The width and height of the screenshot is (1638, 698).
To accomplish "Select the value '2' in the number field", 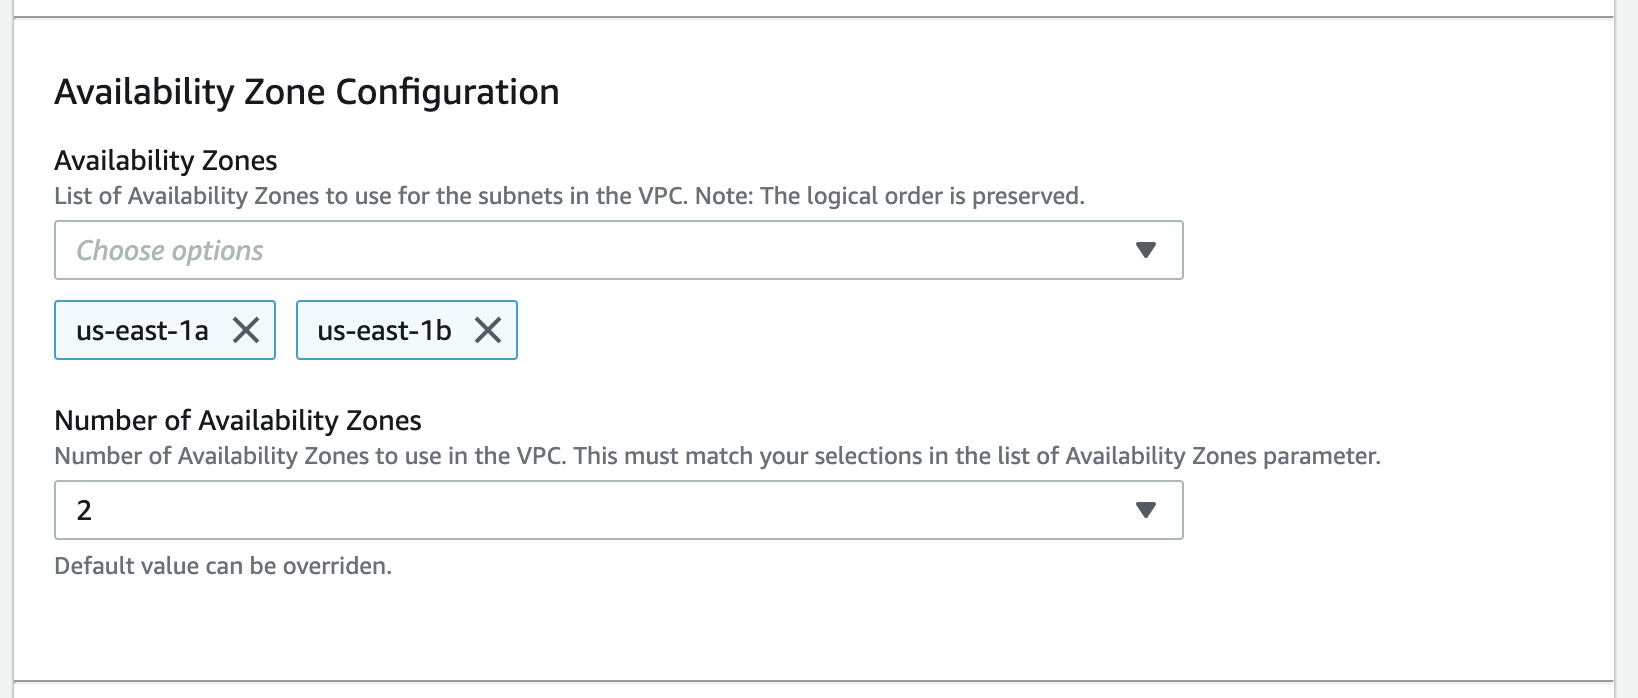I will click(85, 510).
